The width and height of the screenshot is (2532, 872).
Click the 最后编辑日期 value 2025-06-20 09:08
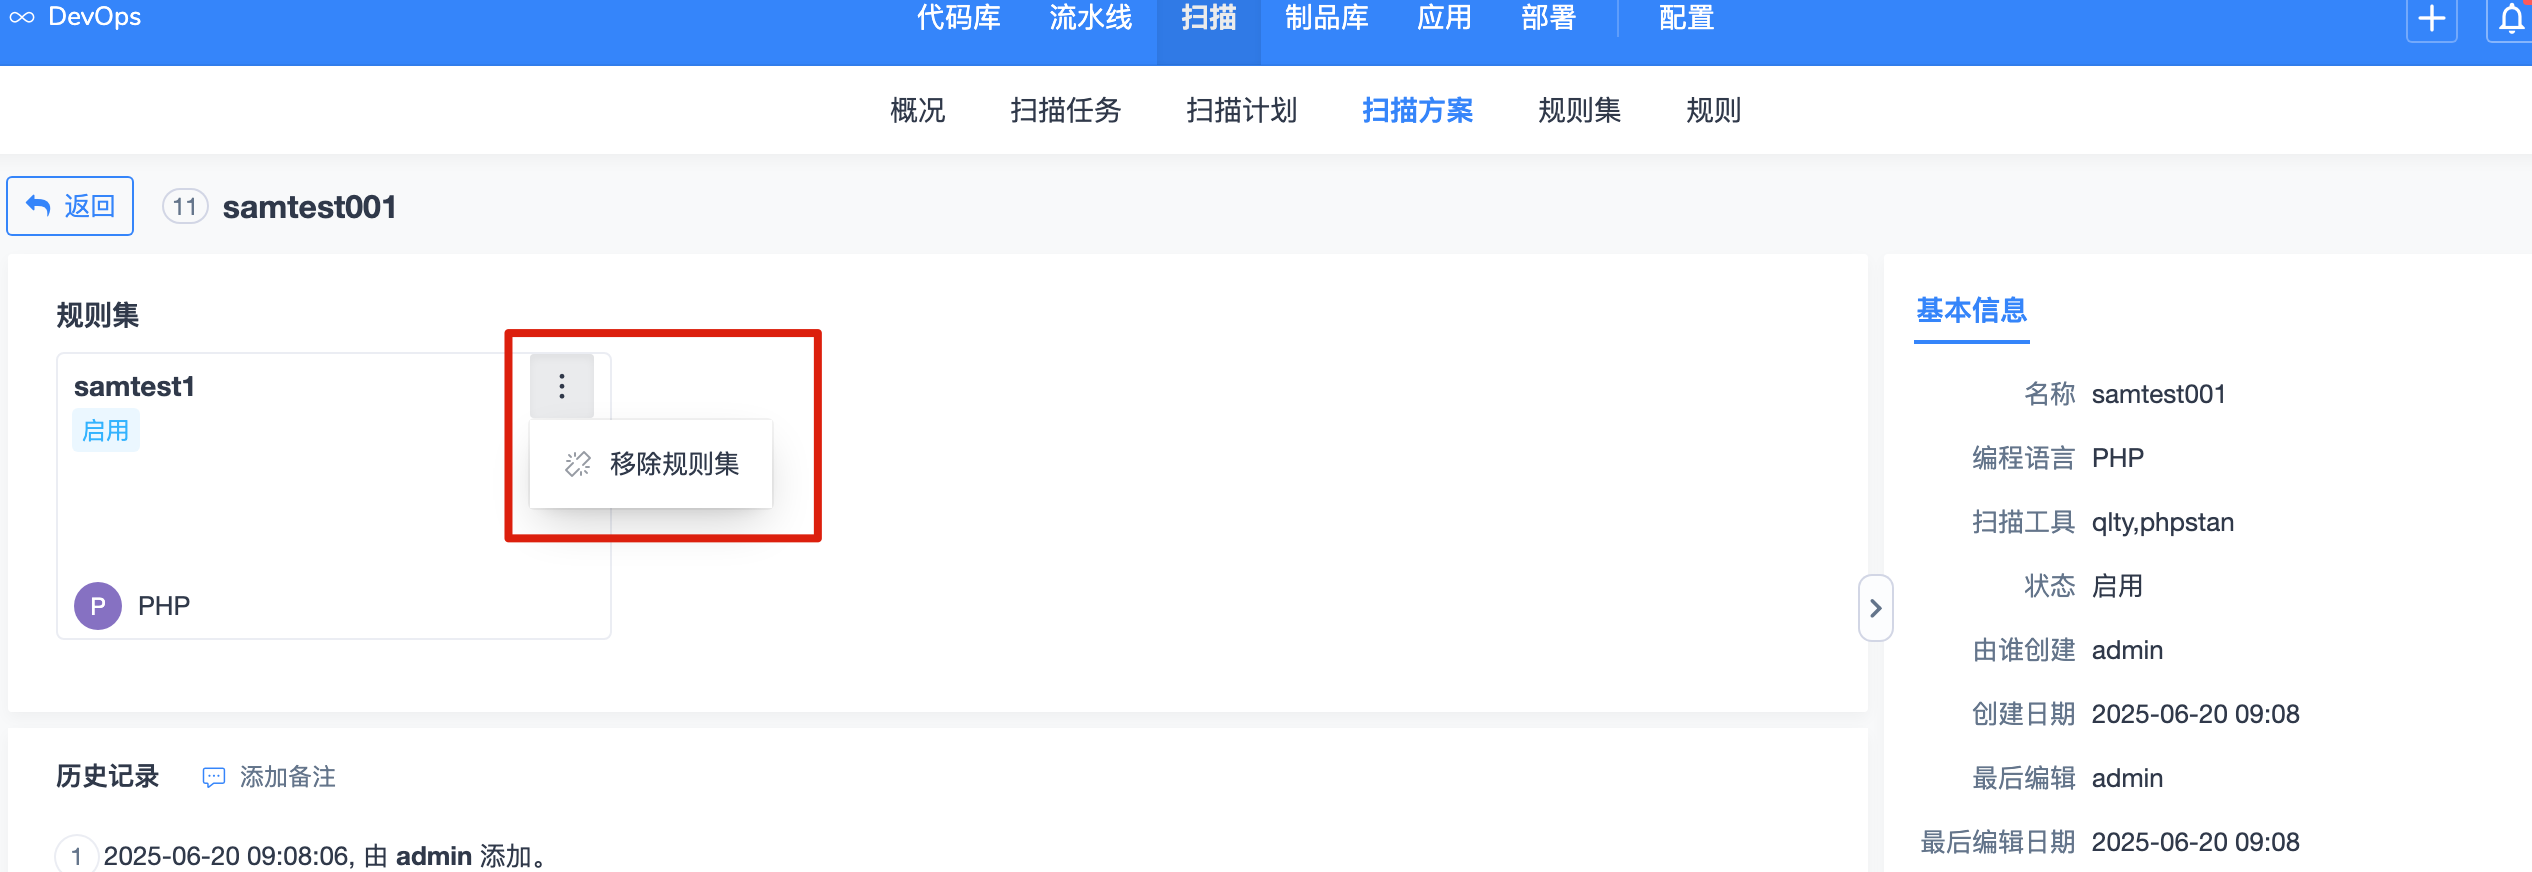(2196, 842)
